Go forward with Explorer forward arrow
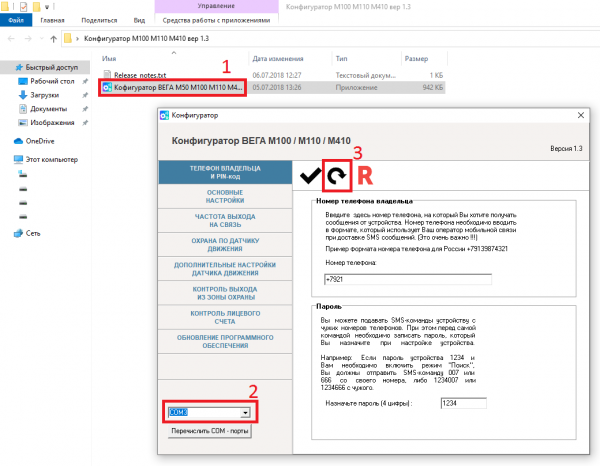 (28, 39)
